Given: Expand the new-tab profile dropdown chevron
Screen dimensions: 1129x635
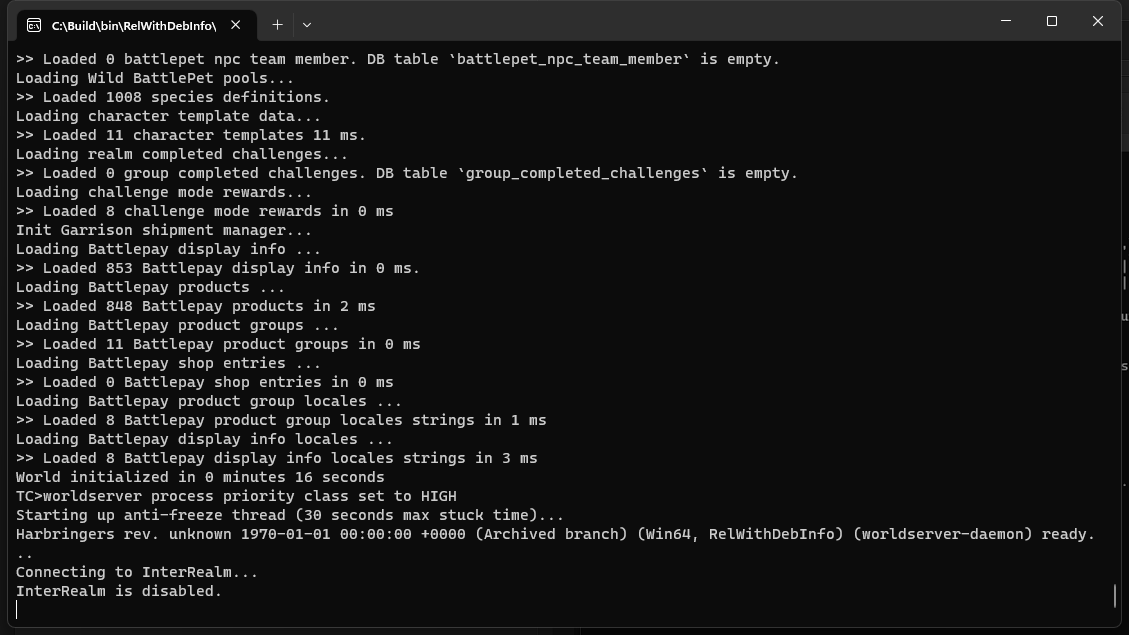Looking at the screenshot, I should click(307, 25).
